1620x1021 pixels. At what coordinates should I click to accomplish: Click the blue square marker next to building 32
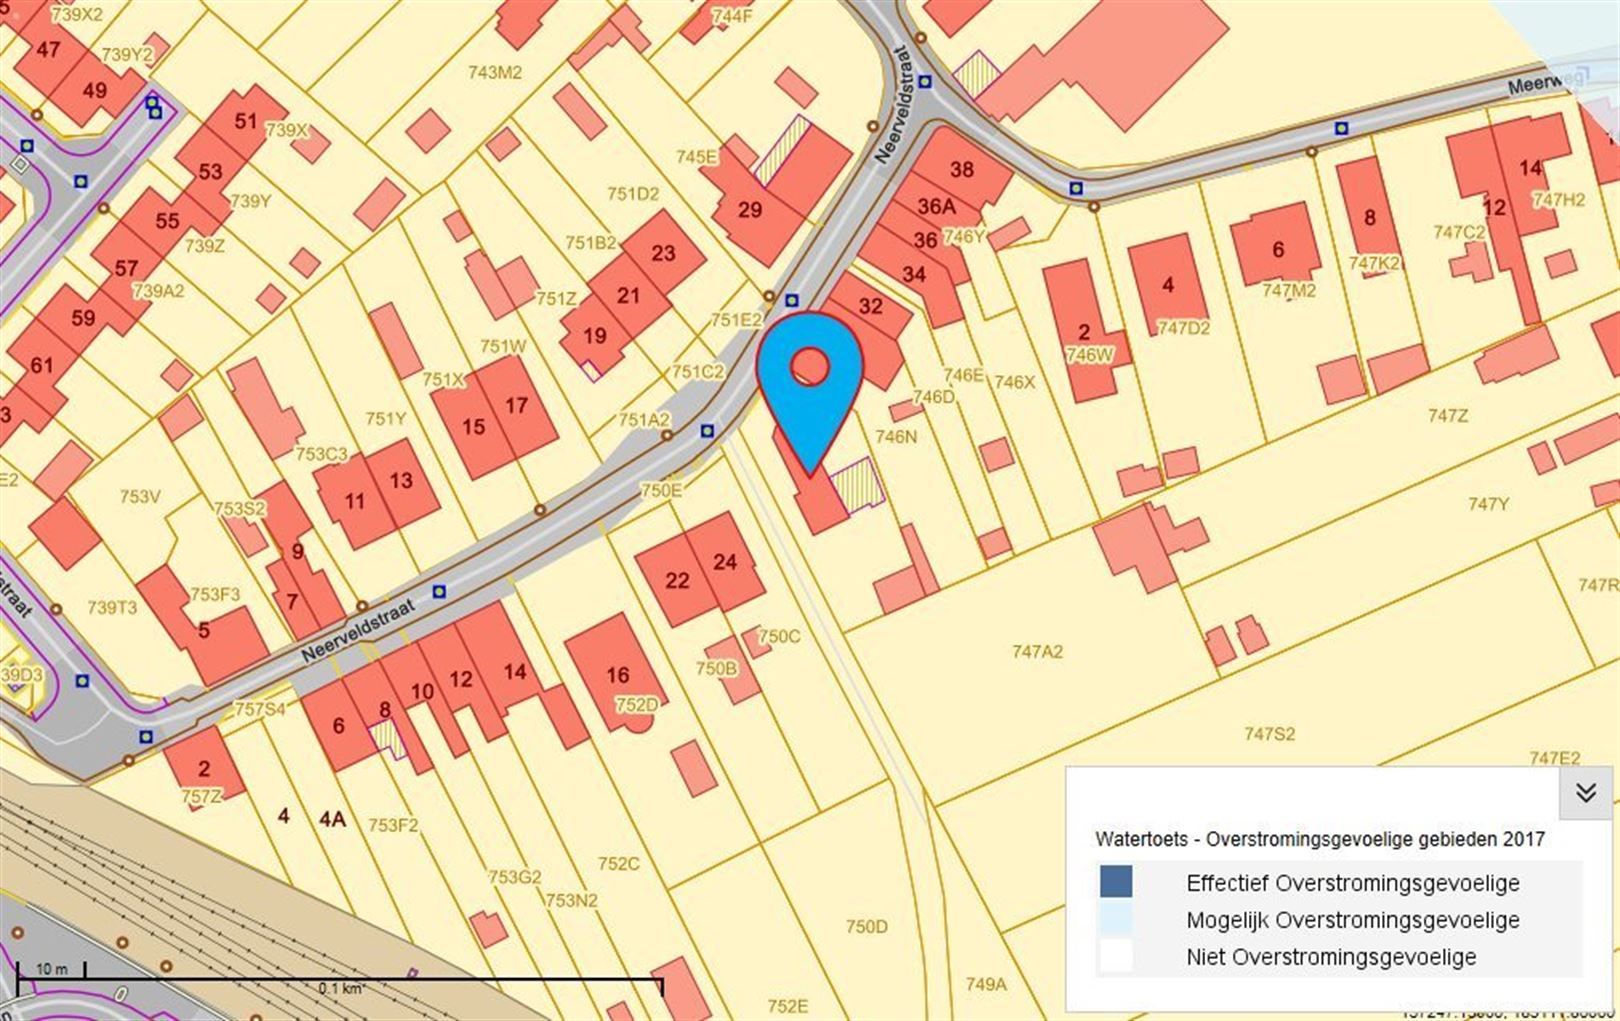pyautogui.click(x=792, y=300)
